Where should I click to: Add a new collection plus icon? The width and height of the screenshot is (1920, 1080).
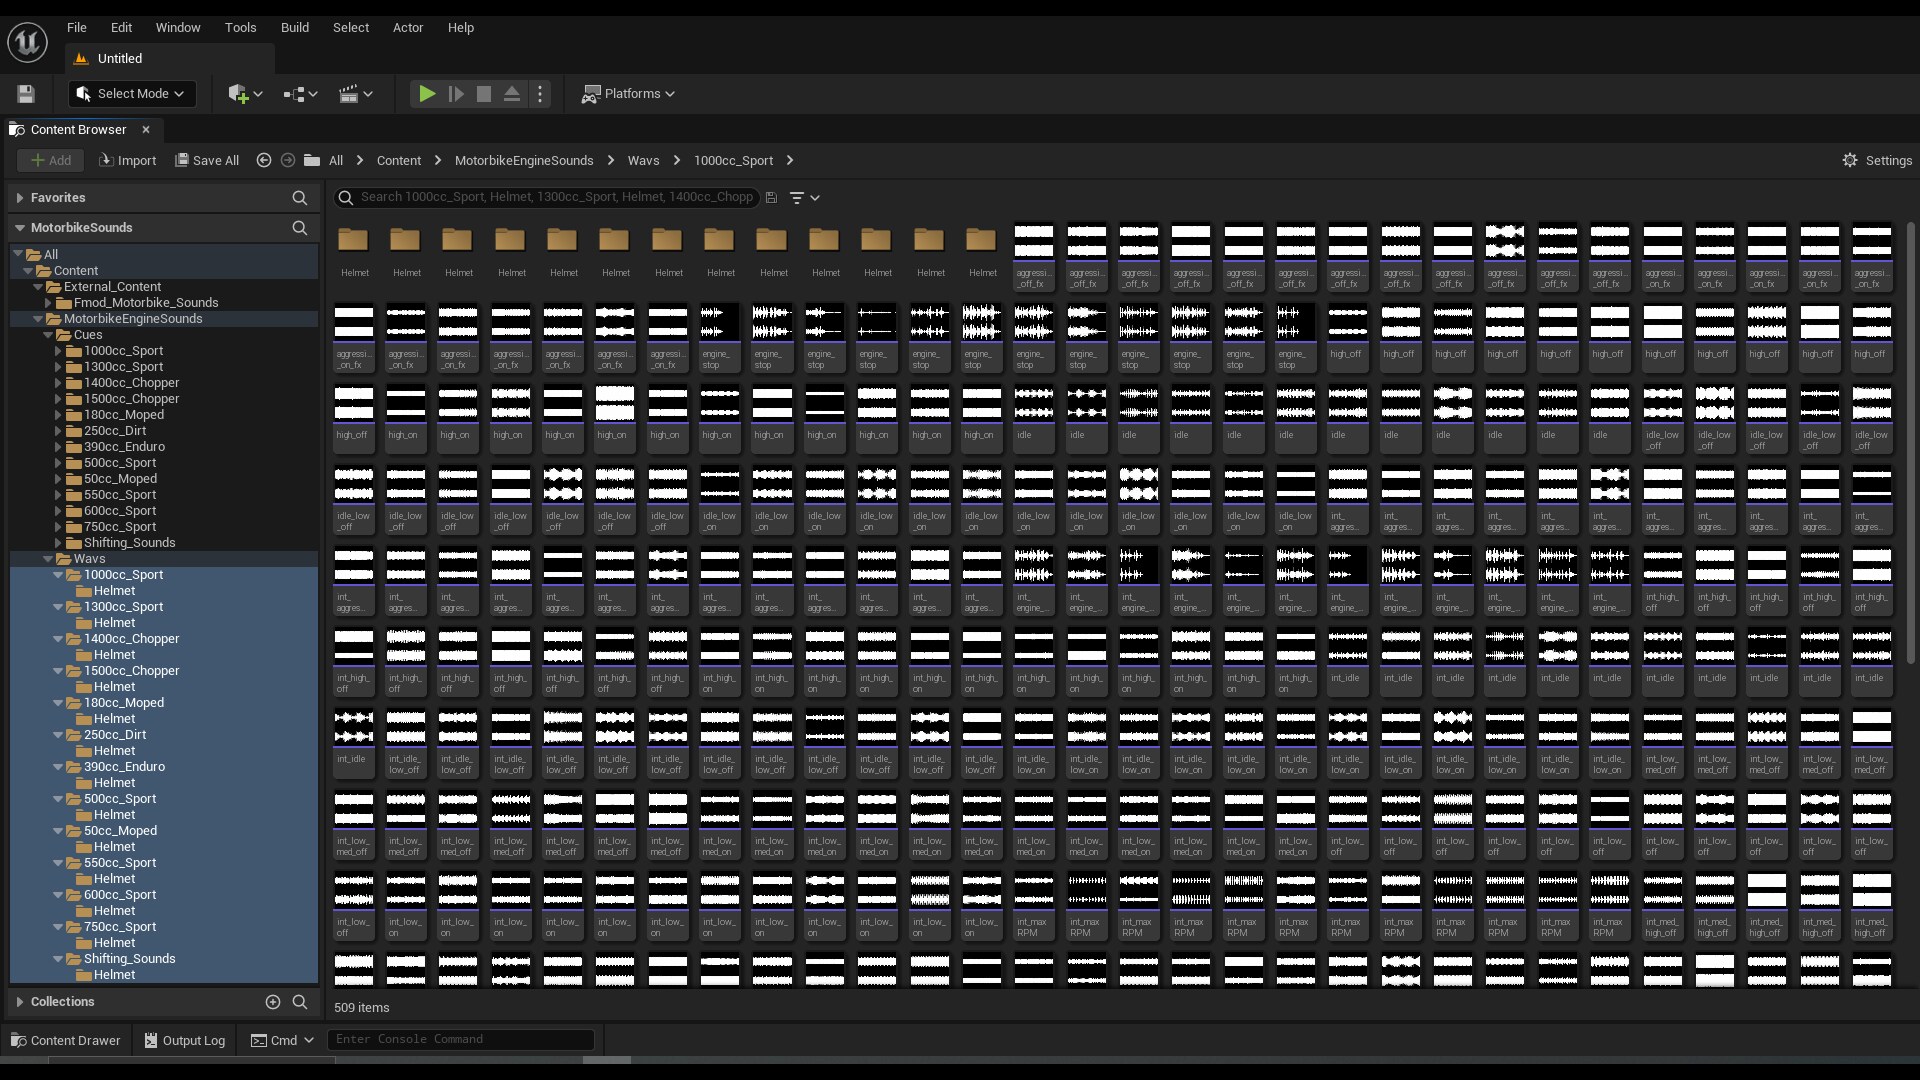(272, 1001)
